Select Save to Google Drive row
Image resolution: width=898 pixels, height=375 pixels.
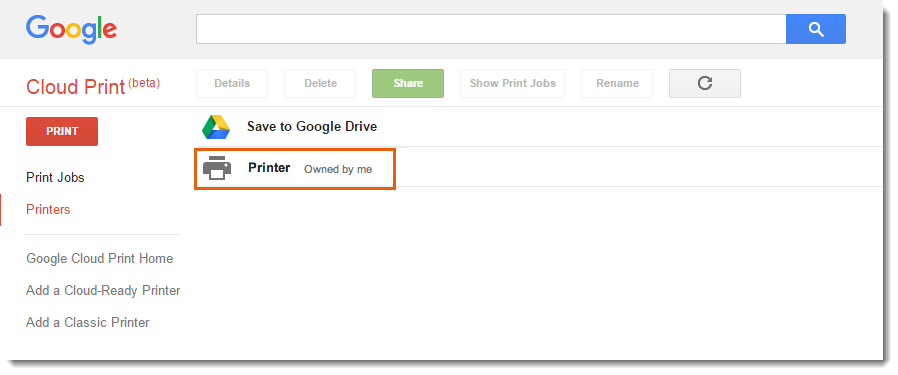tap(538, 127)
